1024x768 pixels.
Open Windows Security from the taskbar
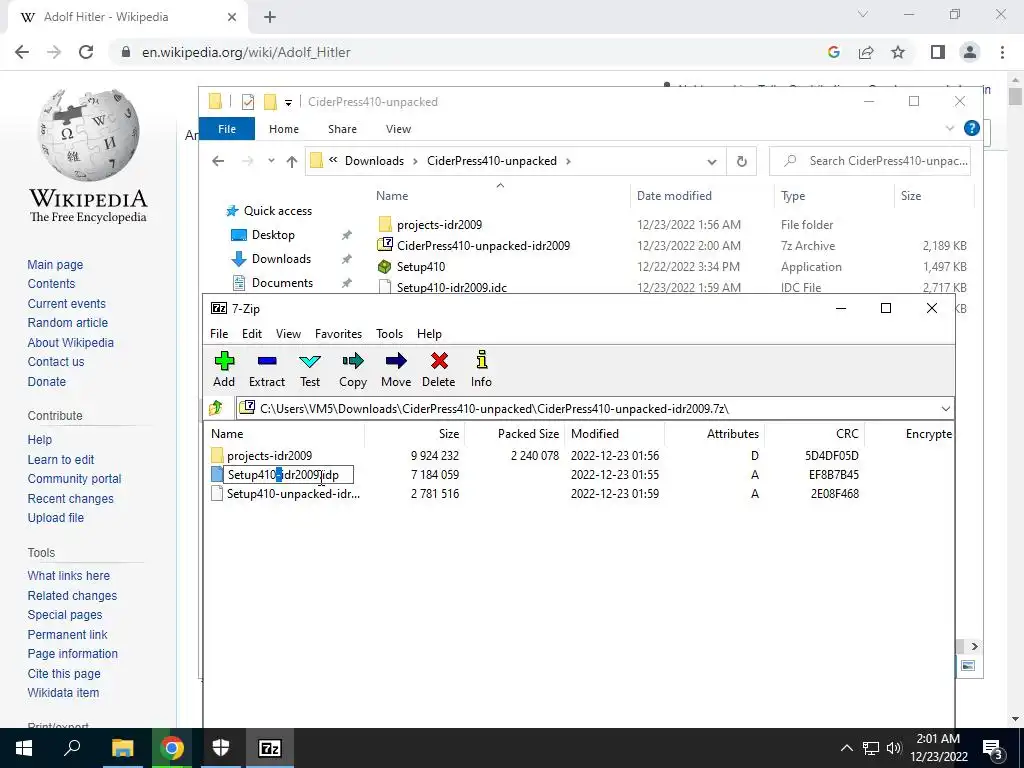click(x=221, y=748)
